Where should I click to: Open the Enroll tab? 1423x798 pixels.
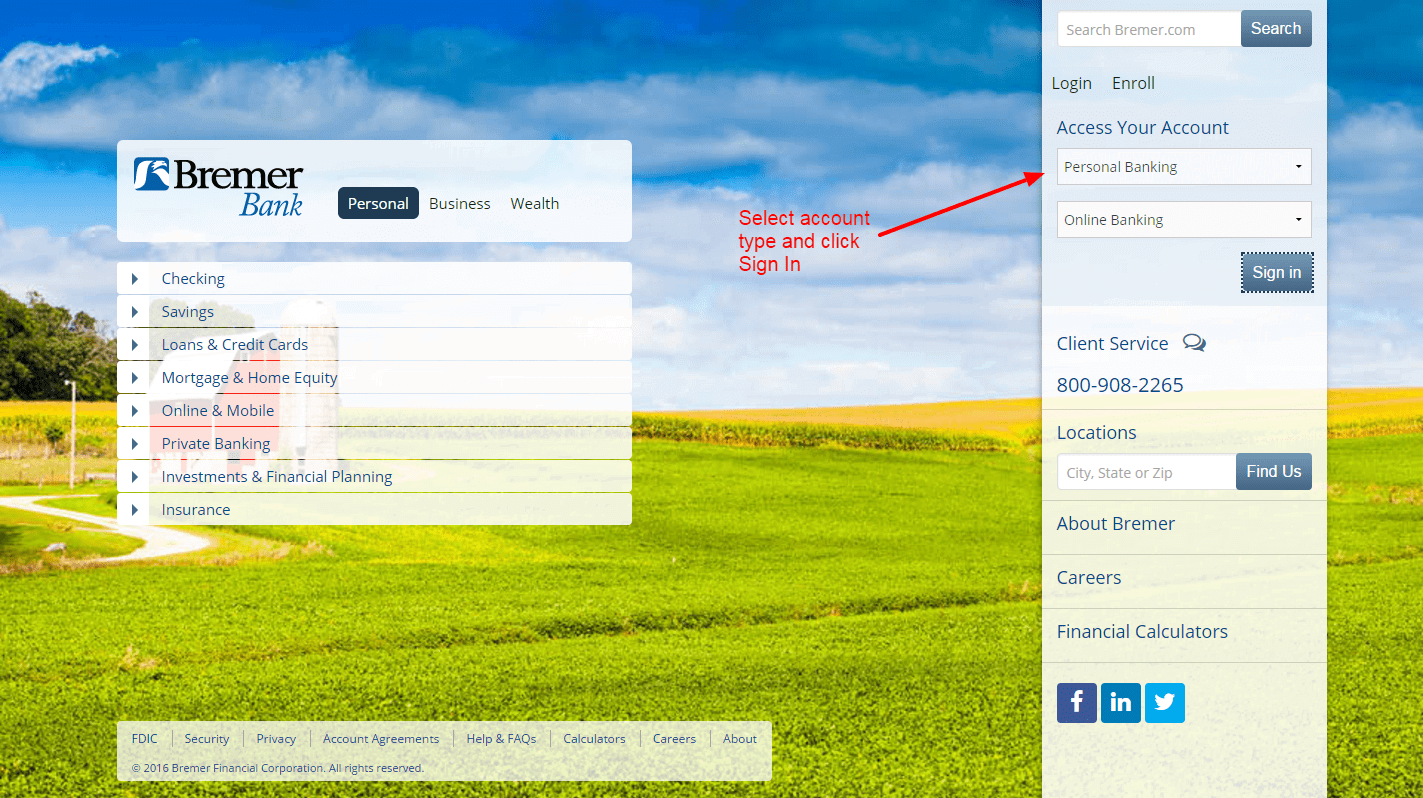(x=1133, y=83)
